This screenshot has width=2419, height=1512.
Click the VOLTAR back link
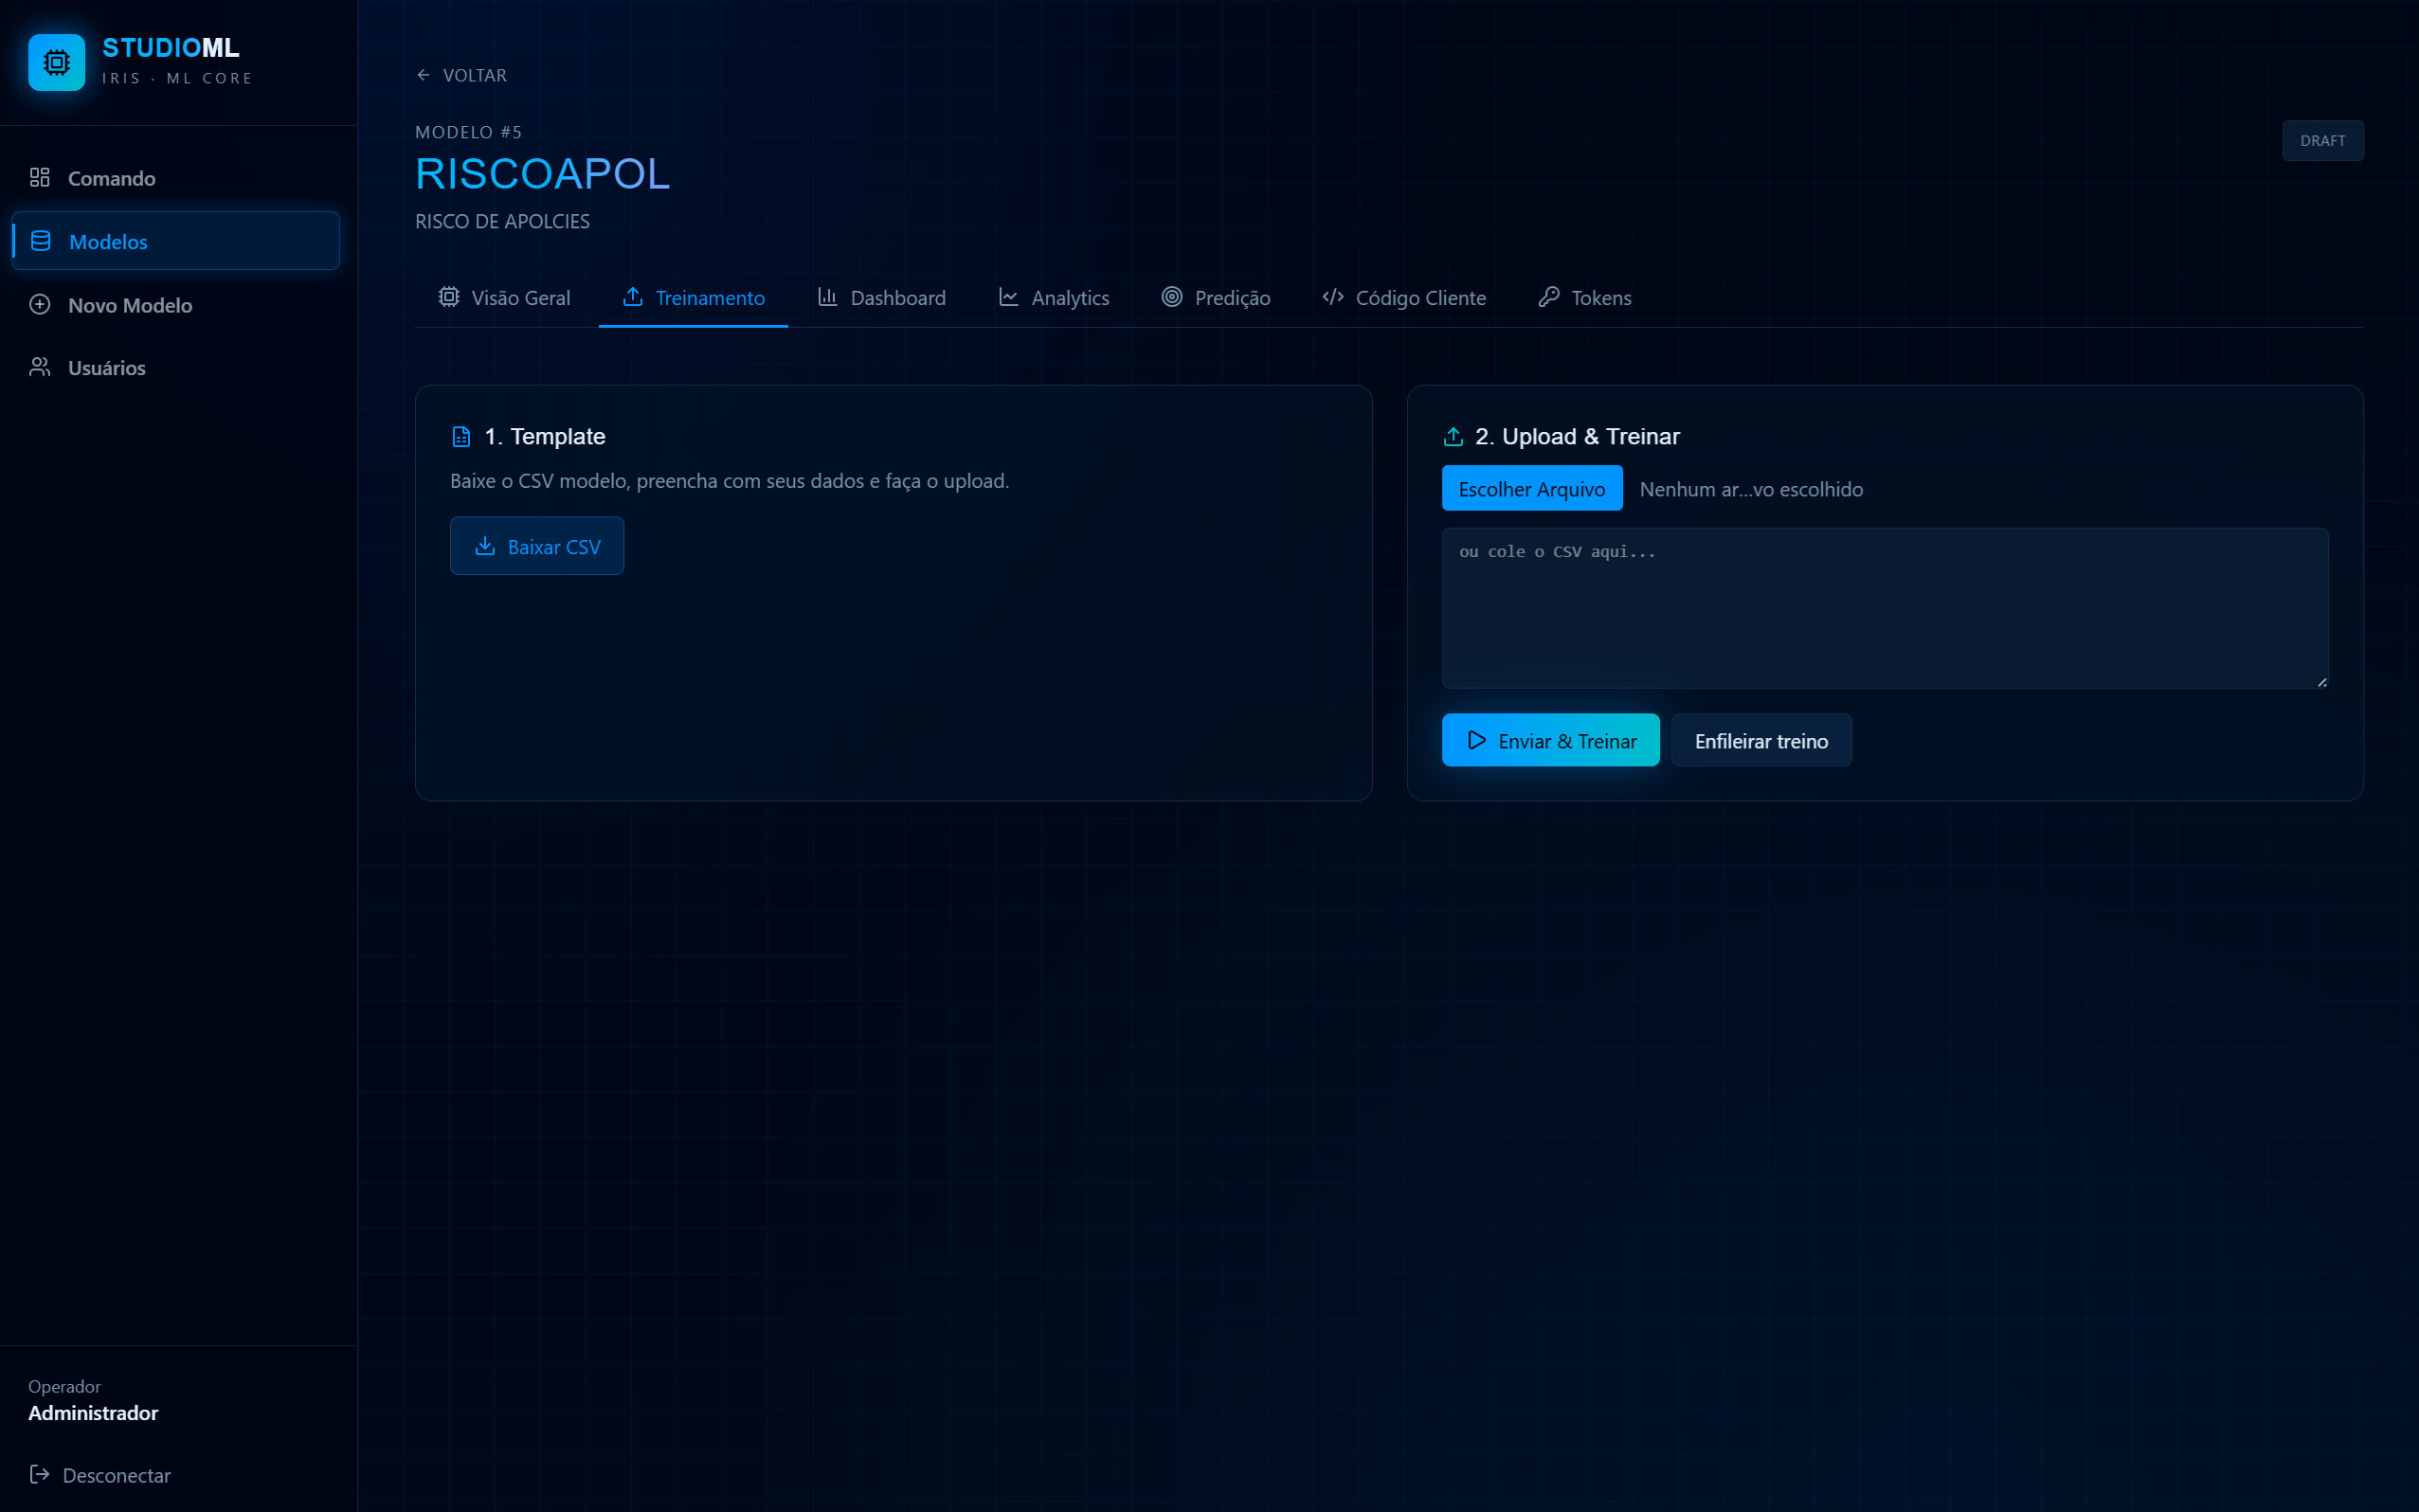(x=461, y=75)
